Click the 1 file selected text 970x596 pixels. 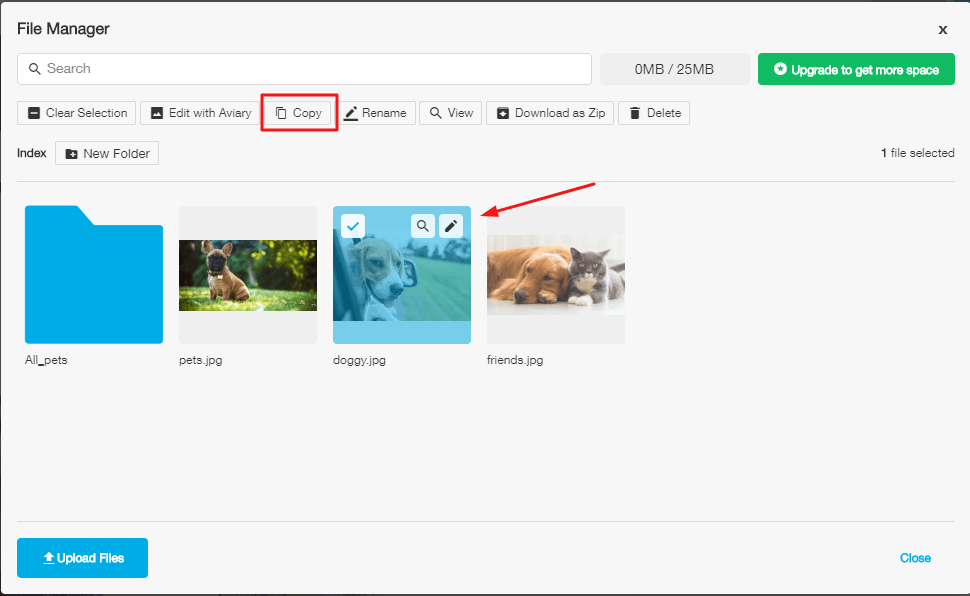click(x=917, y=153)
